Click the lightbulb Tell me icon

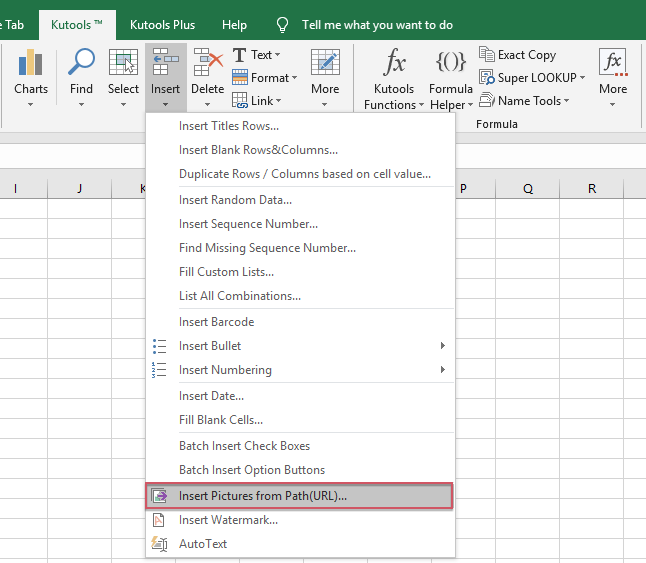pyautogui.click(x=283, y=24)
